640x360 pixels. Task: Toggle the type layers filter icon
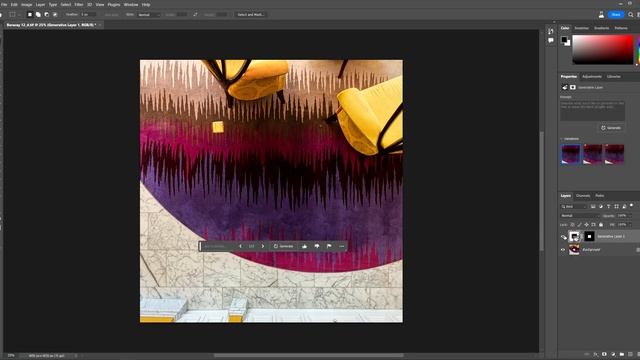[x=609, y=207]
